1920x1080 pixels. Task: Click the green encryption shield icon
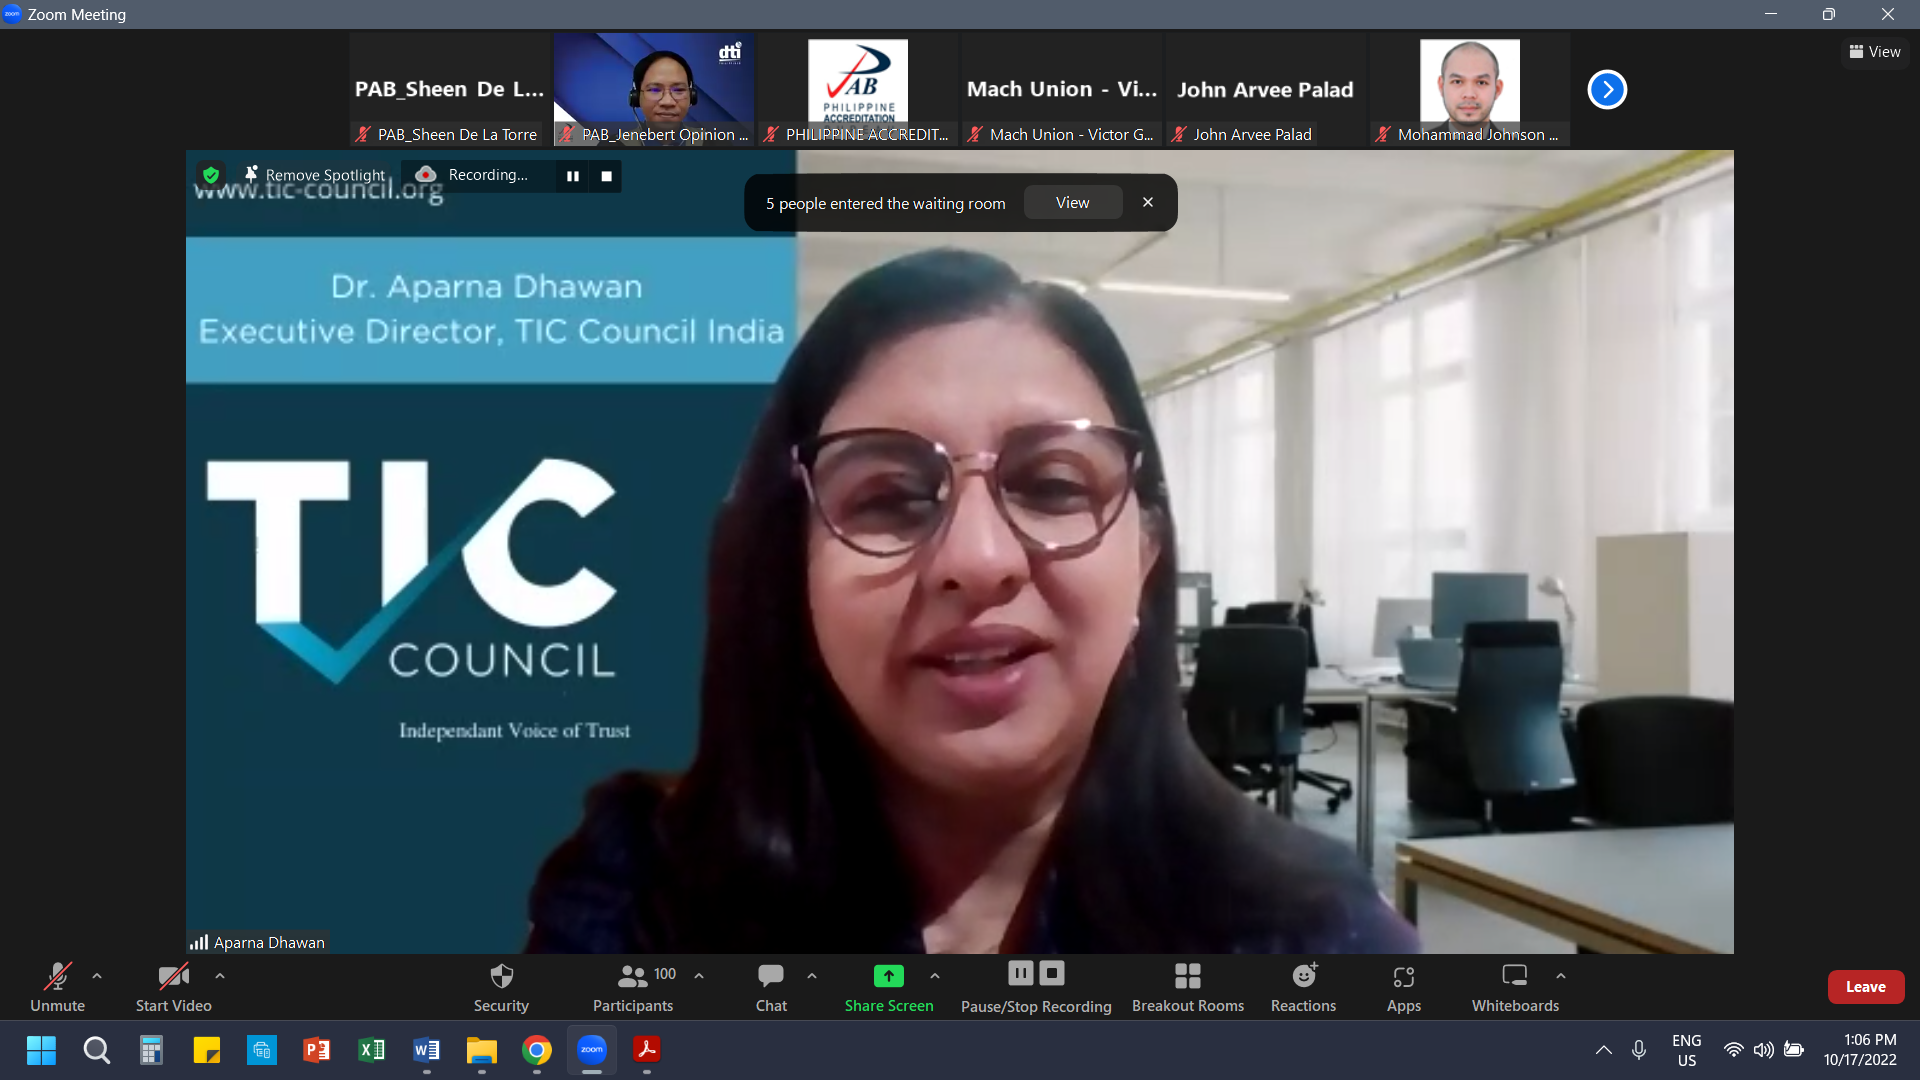211,175
